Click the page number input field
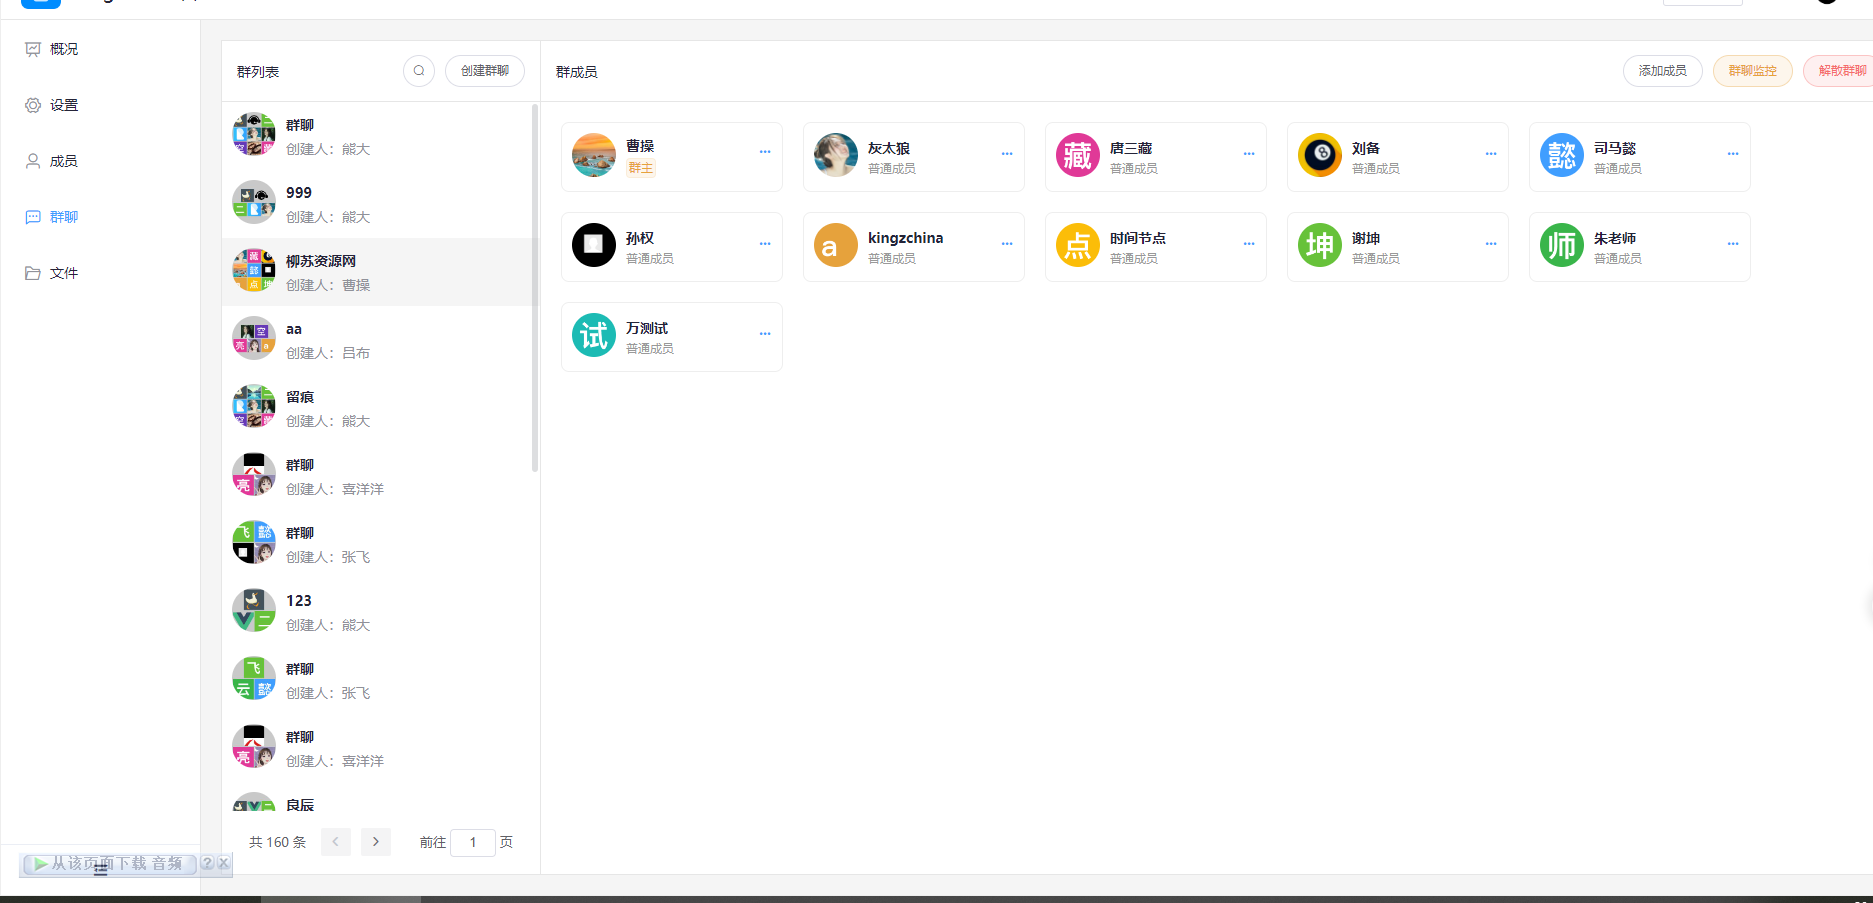Viewport: 1873px width, 903px height. coord(473,842)
